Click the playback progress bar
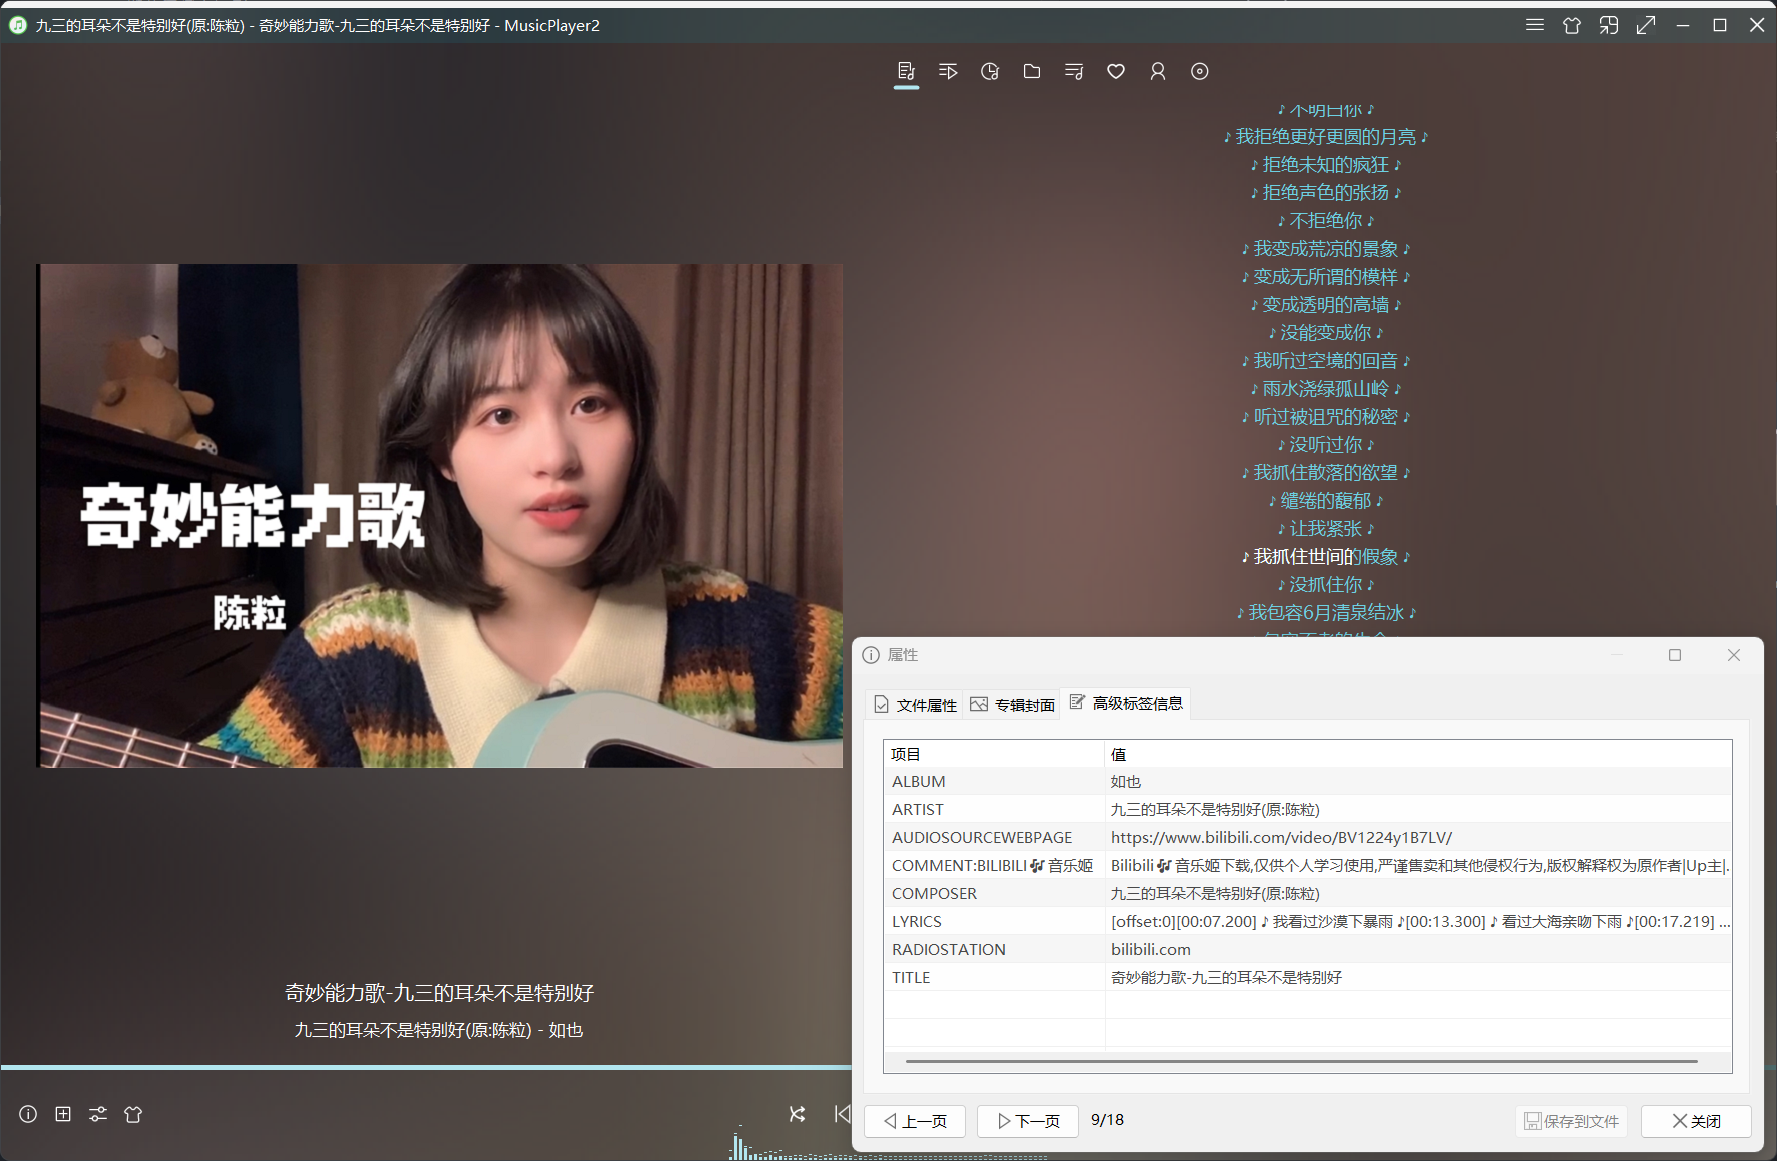 click(426, 1067)
